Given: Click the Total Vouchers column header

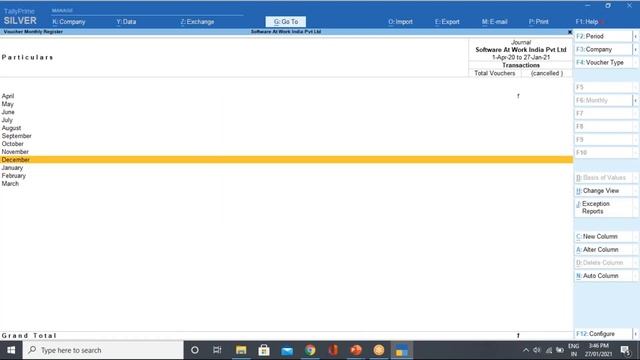Looking at the screenshot, I should tap(495, 73).
